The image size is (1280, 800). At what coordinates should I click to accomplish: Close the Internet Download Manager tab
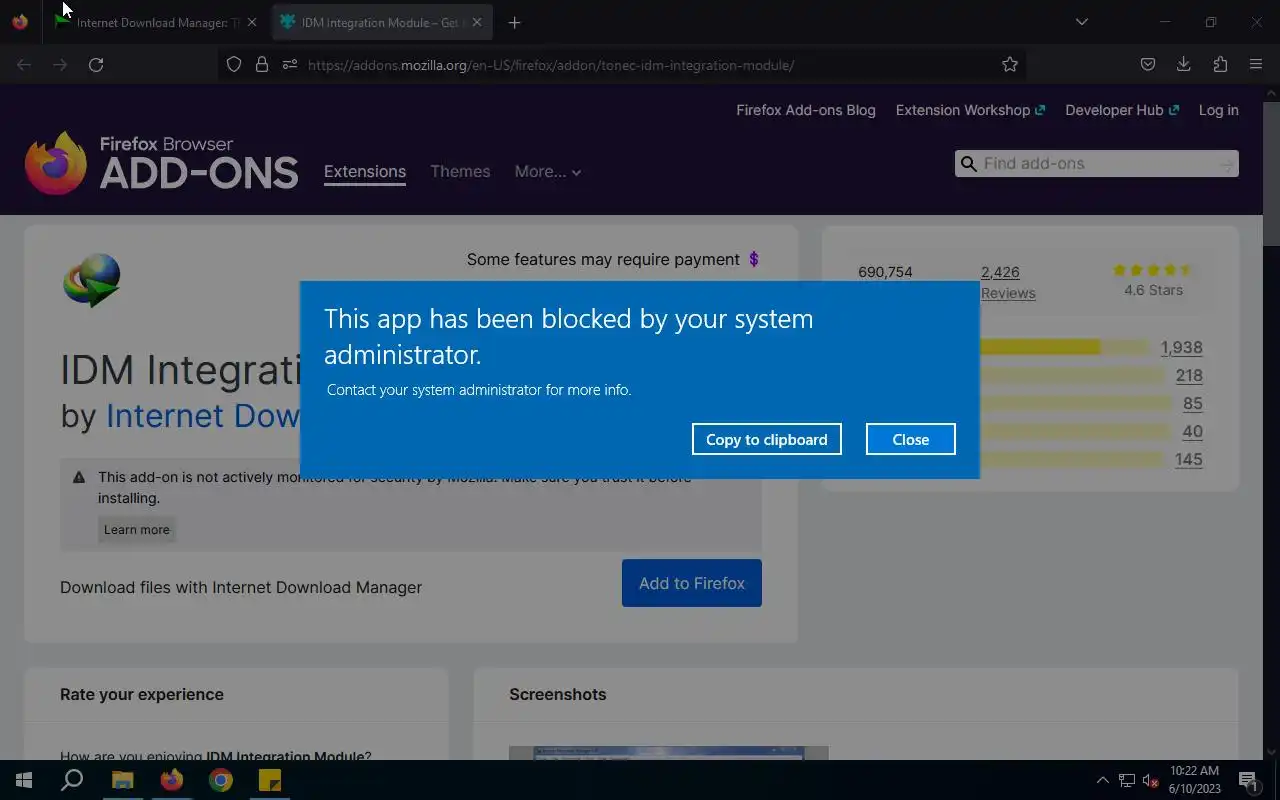click(252, 22)
